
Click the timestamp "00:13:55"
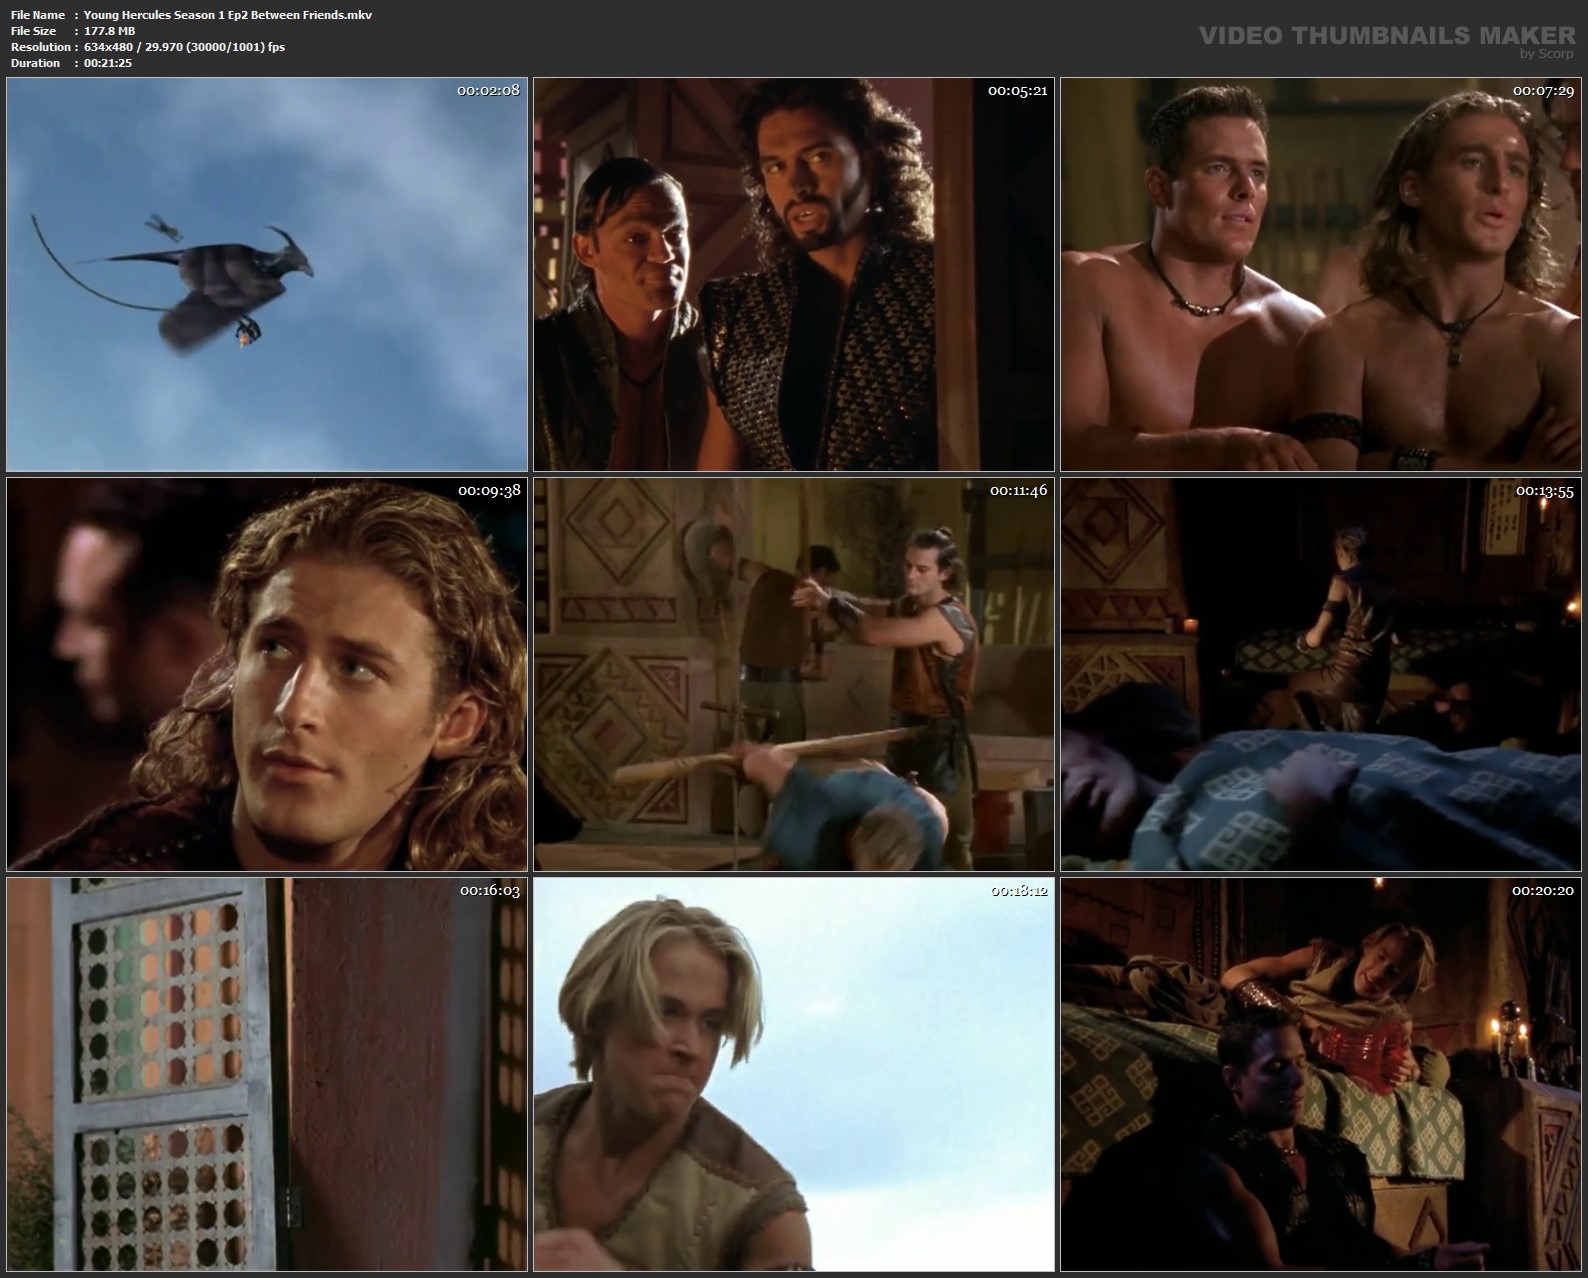tap(1545, 491)
